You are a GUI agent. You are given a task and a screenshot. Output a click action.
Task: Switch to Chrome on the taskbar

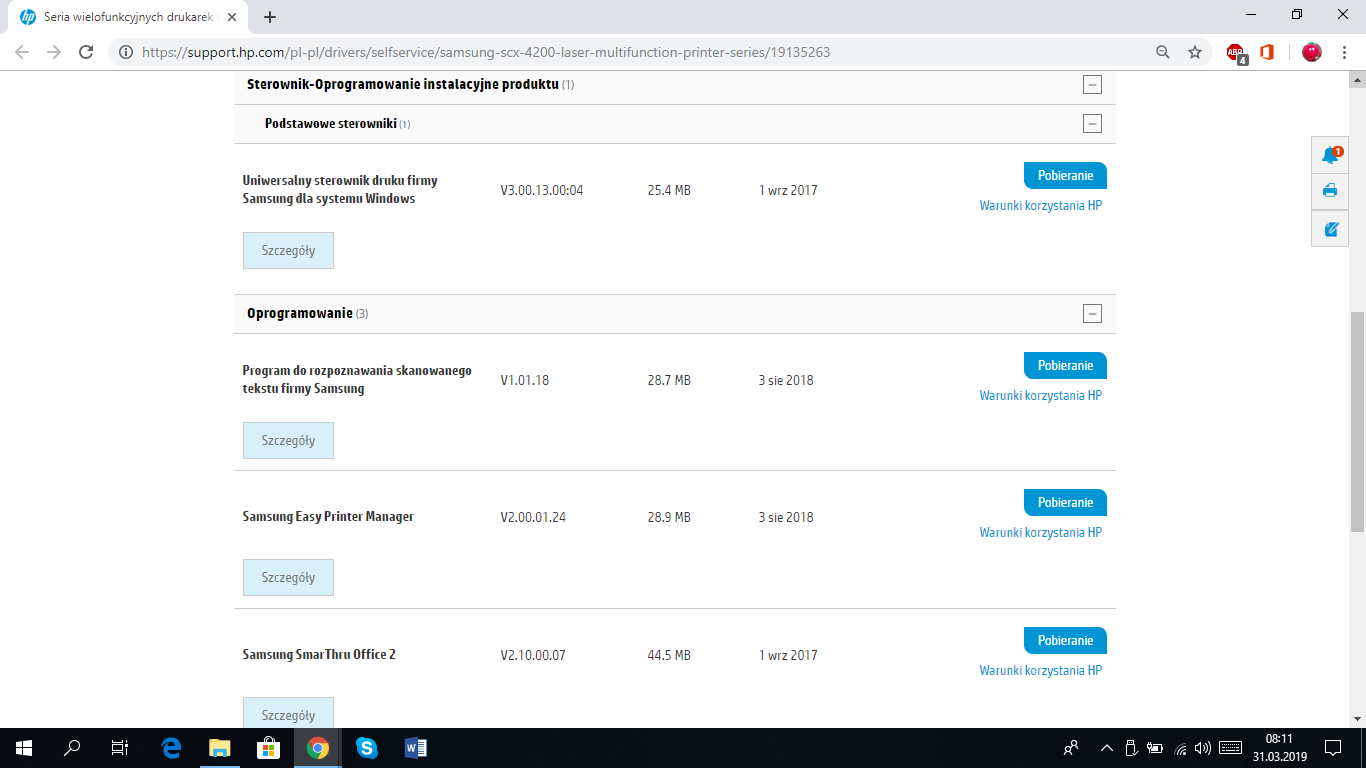coord(317,748)
